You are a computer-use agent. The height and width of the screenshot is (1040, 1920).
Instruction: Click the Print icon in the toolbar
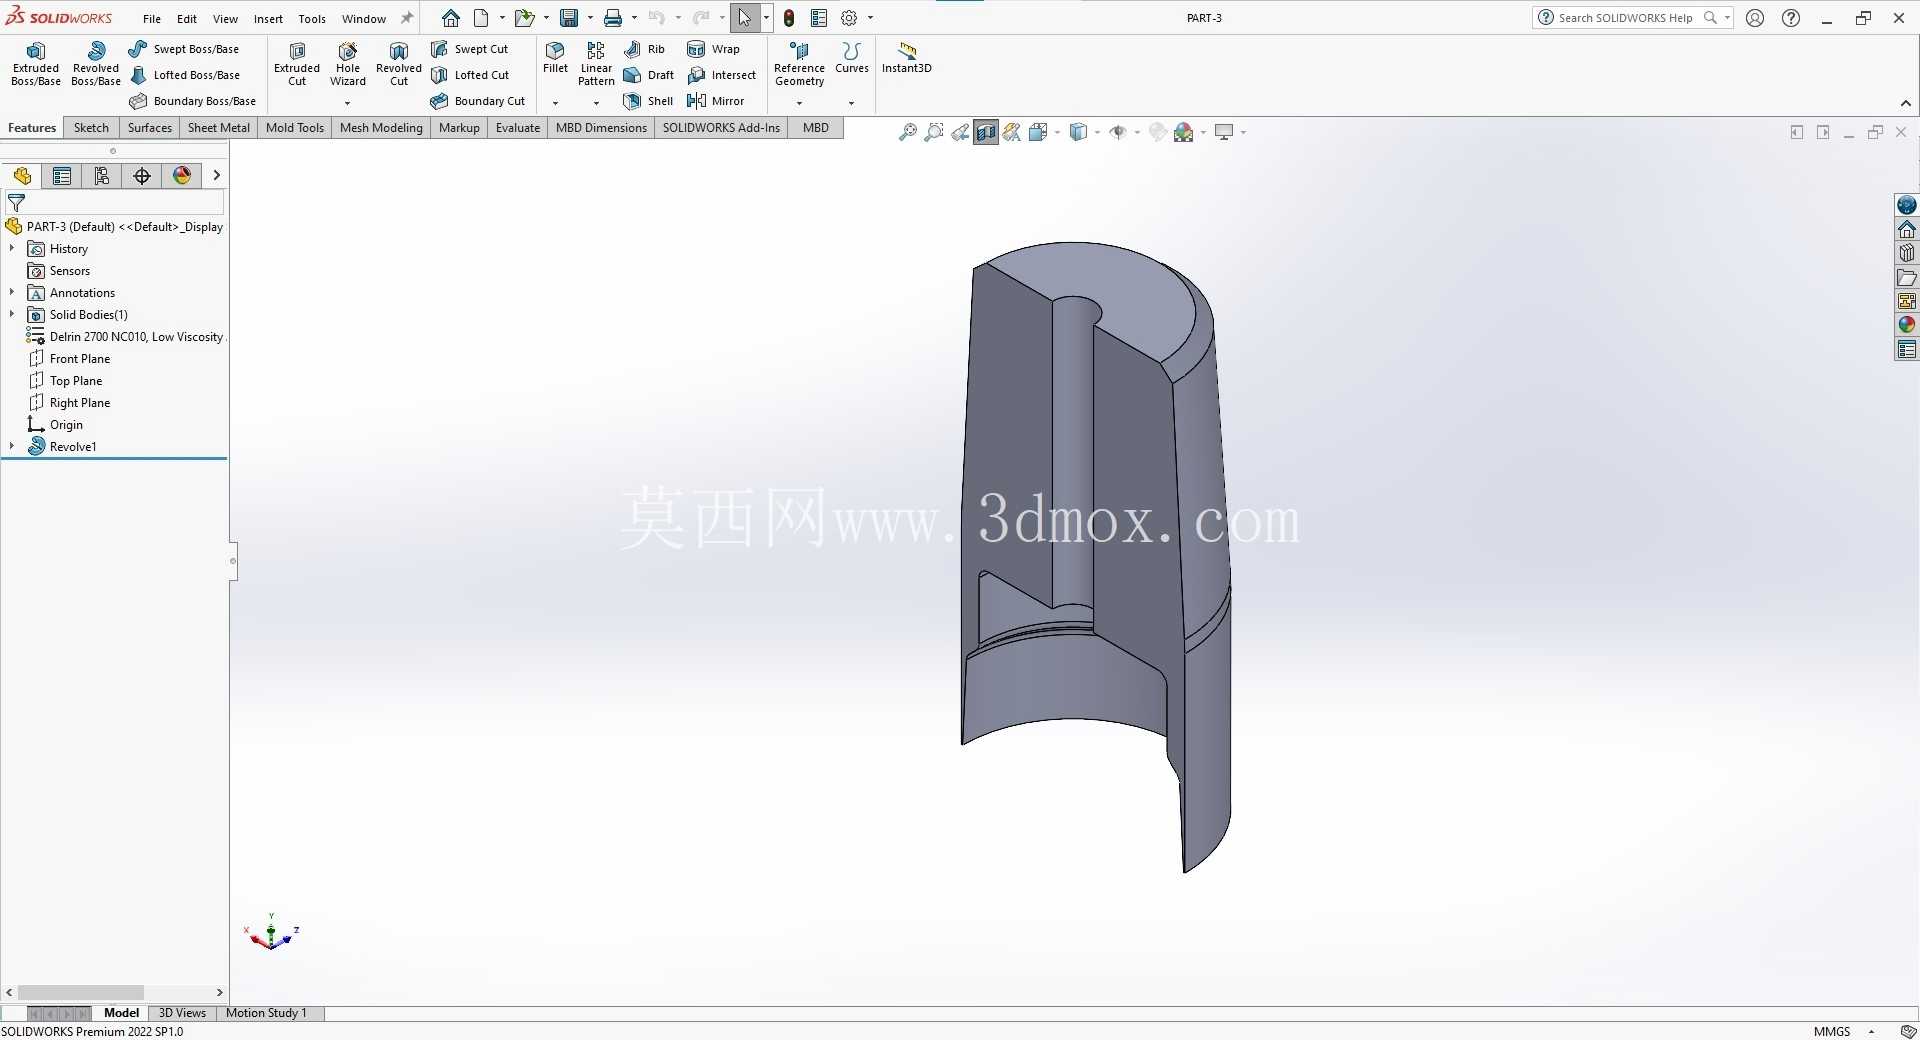pos(613,18)
